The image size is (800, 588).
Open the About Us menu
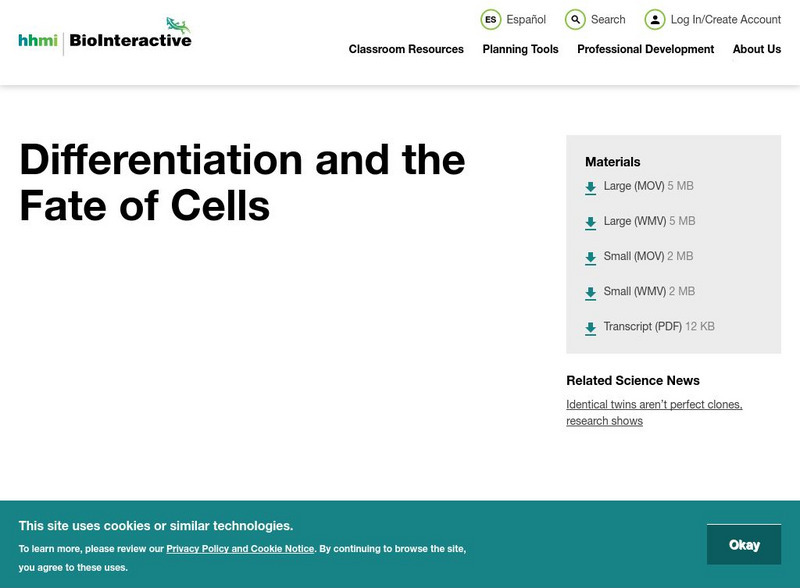pyautogui.click(x=757, y=49)
